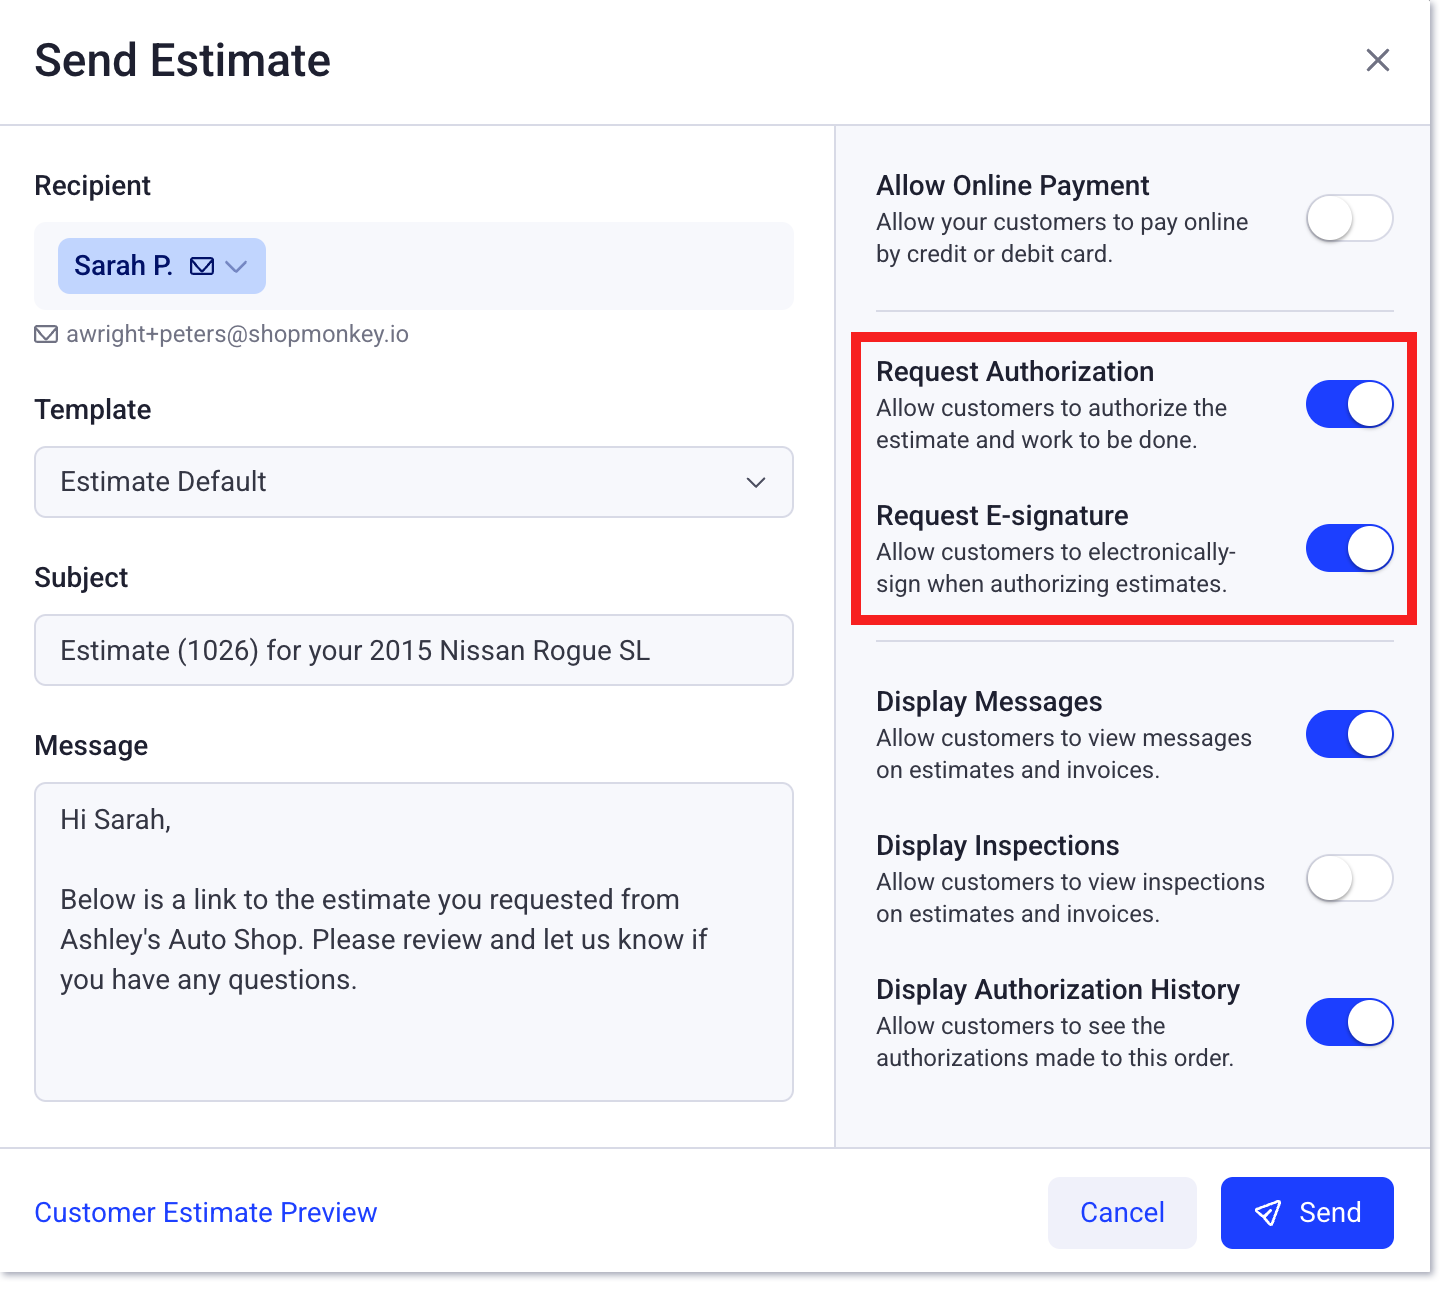Click inside the Message text area
The image size is (1450, 1292).
tap(413, 940)
